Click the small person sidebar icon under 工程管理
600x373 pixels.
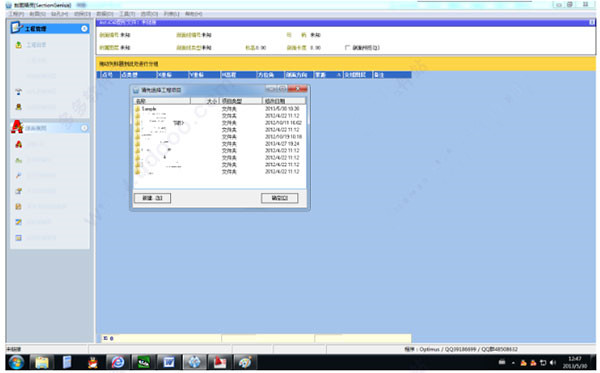click(18, 107)
